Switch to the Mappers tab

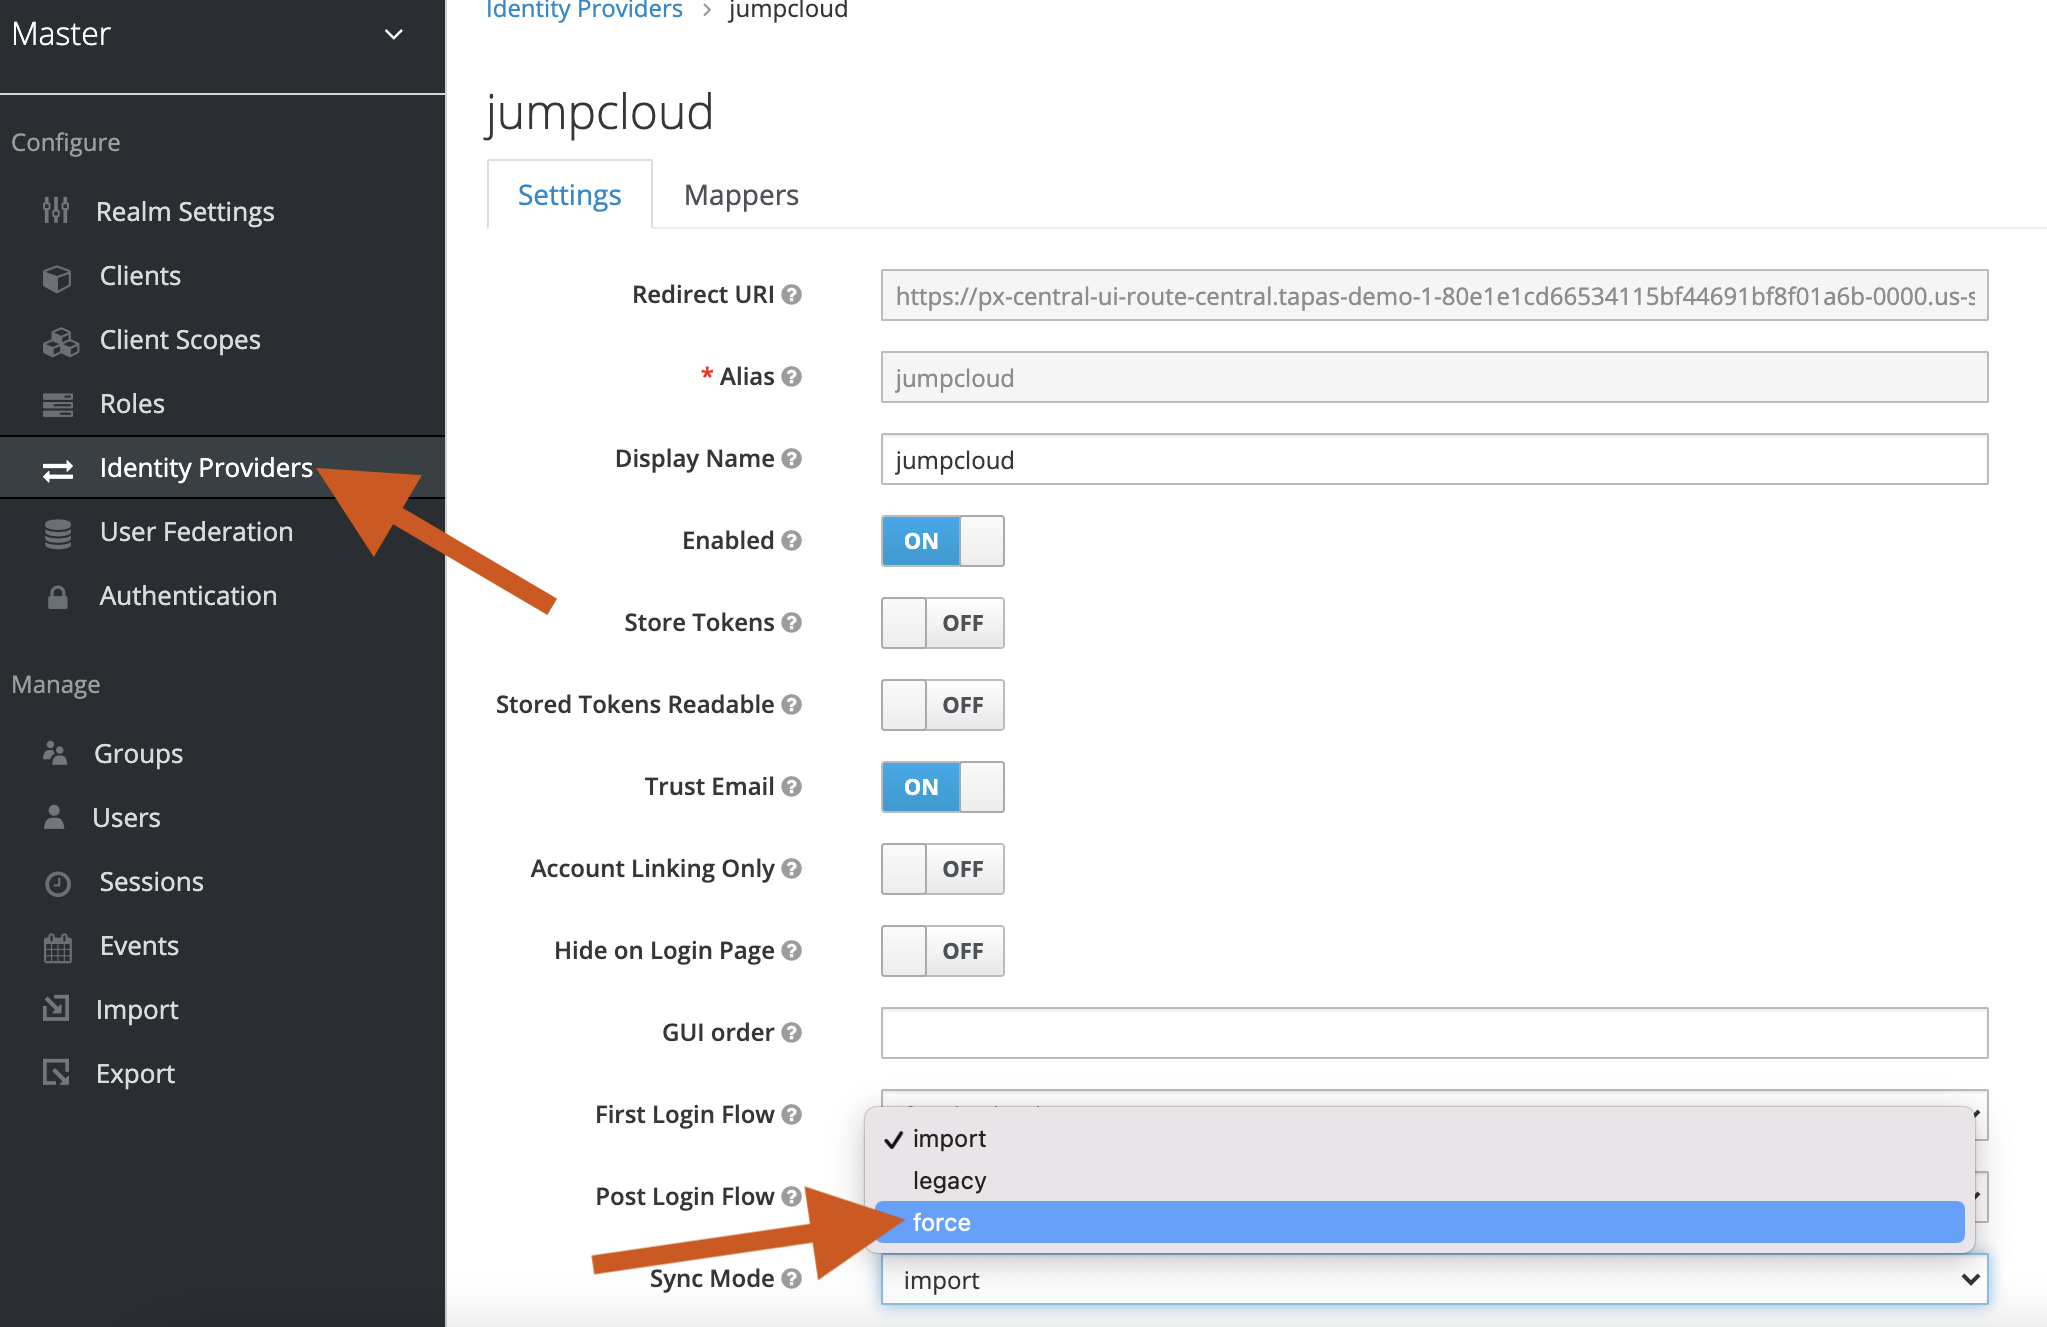741,195
